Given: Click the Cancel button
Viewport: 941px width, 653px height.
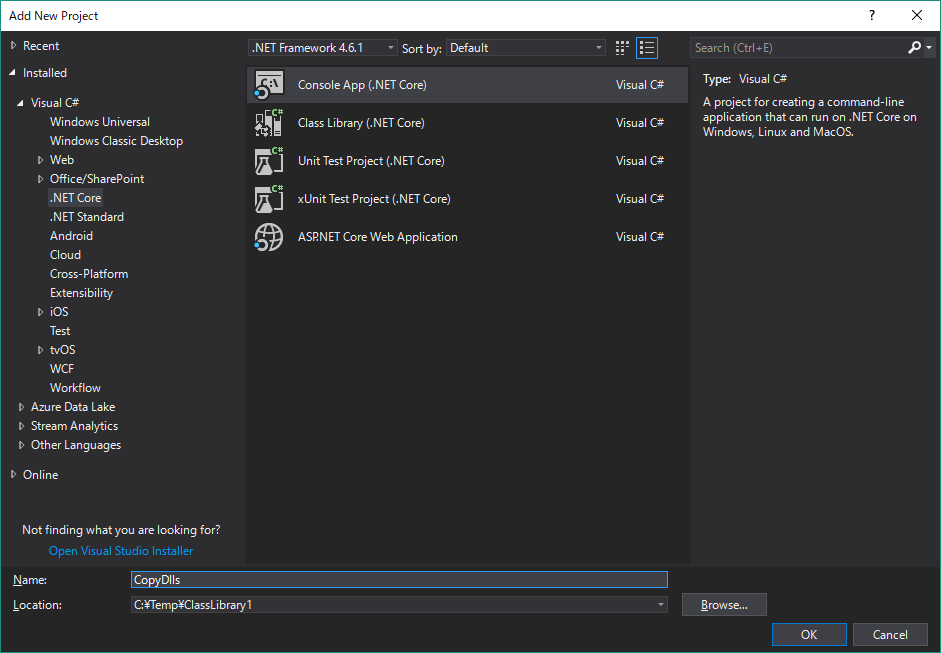Looking at the screenshot, I should (x=890, y=634).
